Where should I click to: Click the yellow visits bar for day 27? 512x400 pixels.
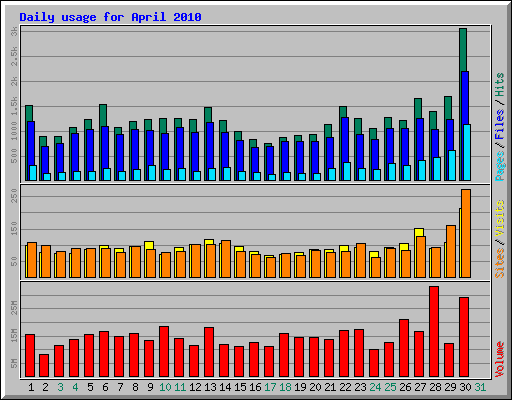pyautogui.click(x=419, y=232)
